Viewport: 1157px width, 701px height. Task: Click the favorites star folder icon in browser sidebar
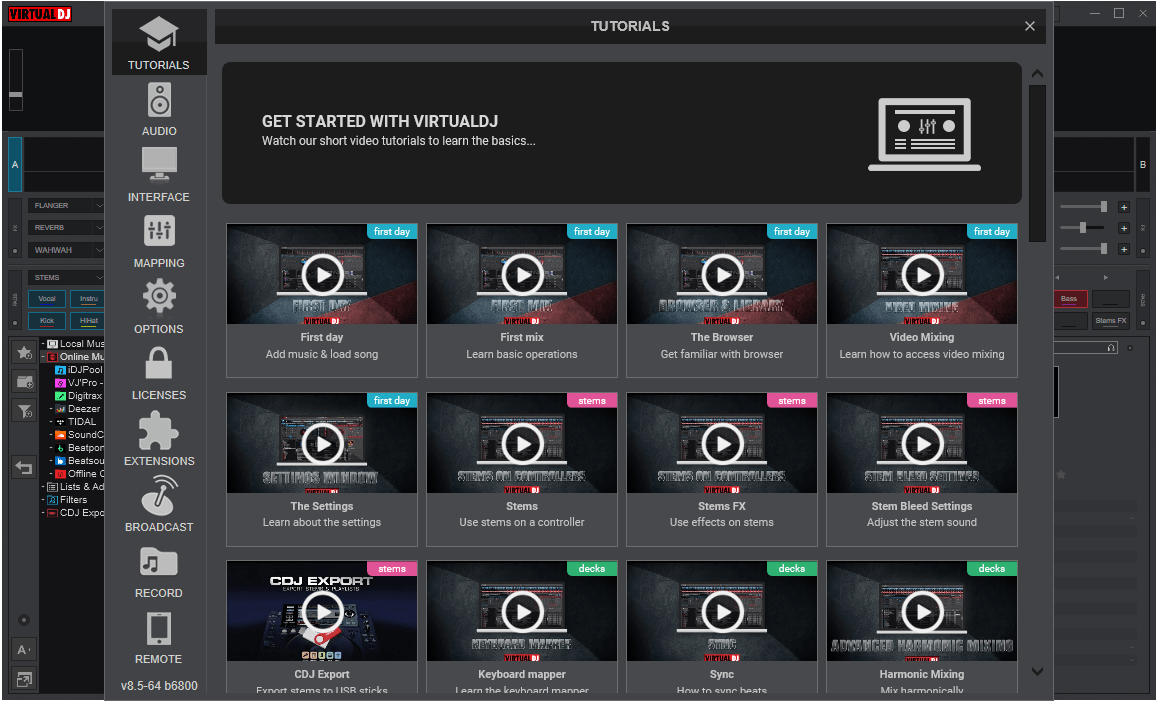(x=24, y=353)
